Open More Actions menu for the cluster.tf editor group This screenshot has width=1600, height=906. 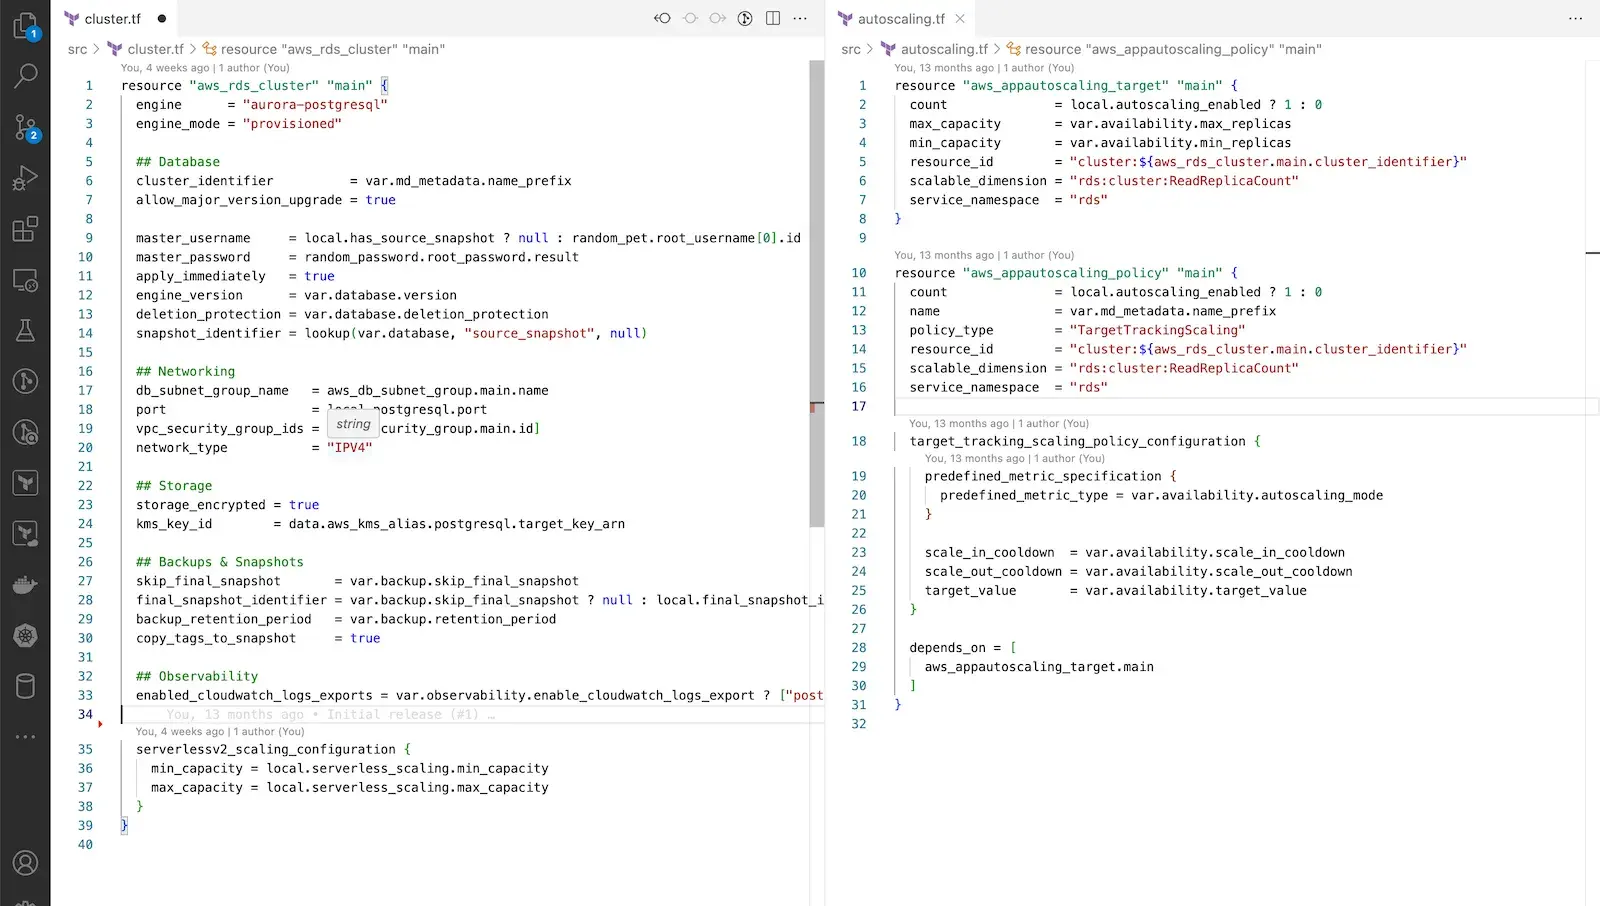click(x=800, y=18)
